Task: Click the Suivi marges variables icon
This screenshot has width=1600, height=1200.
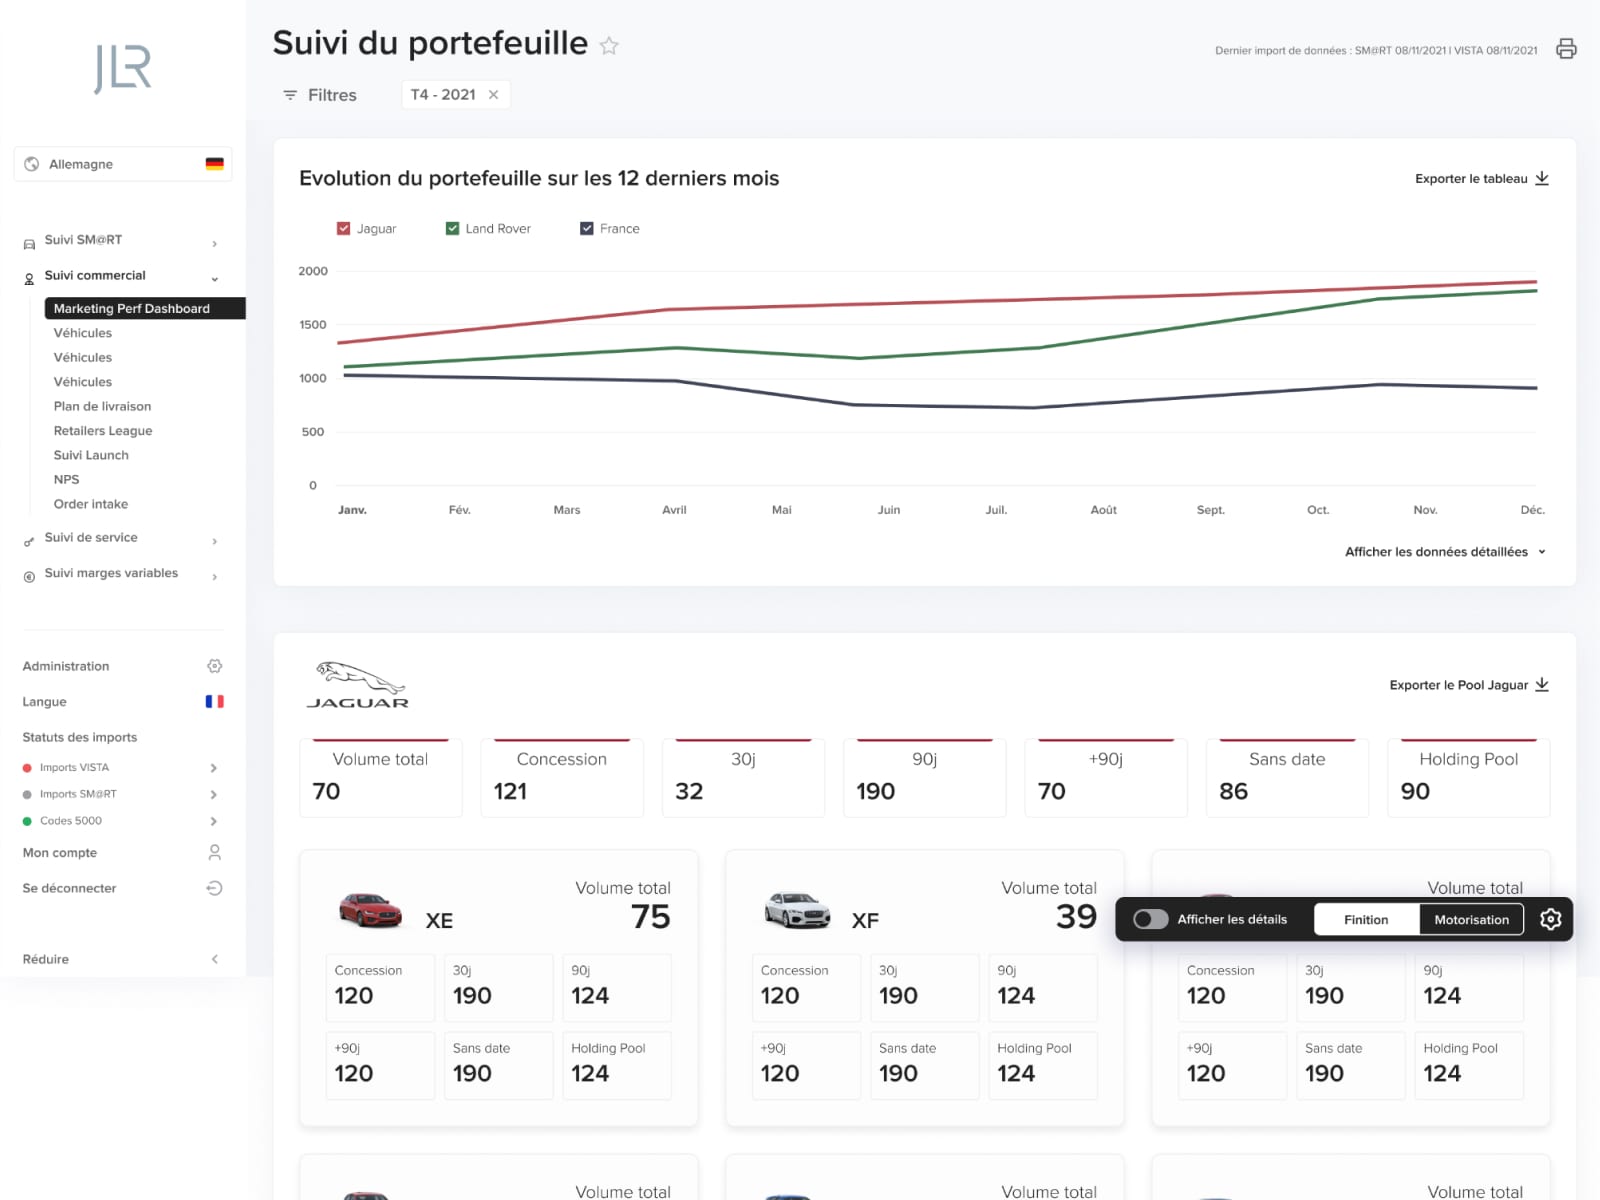Action: coord(29,577)
